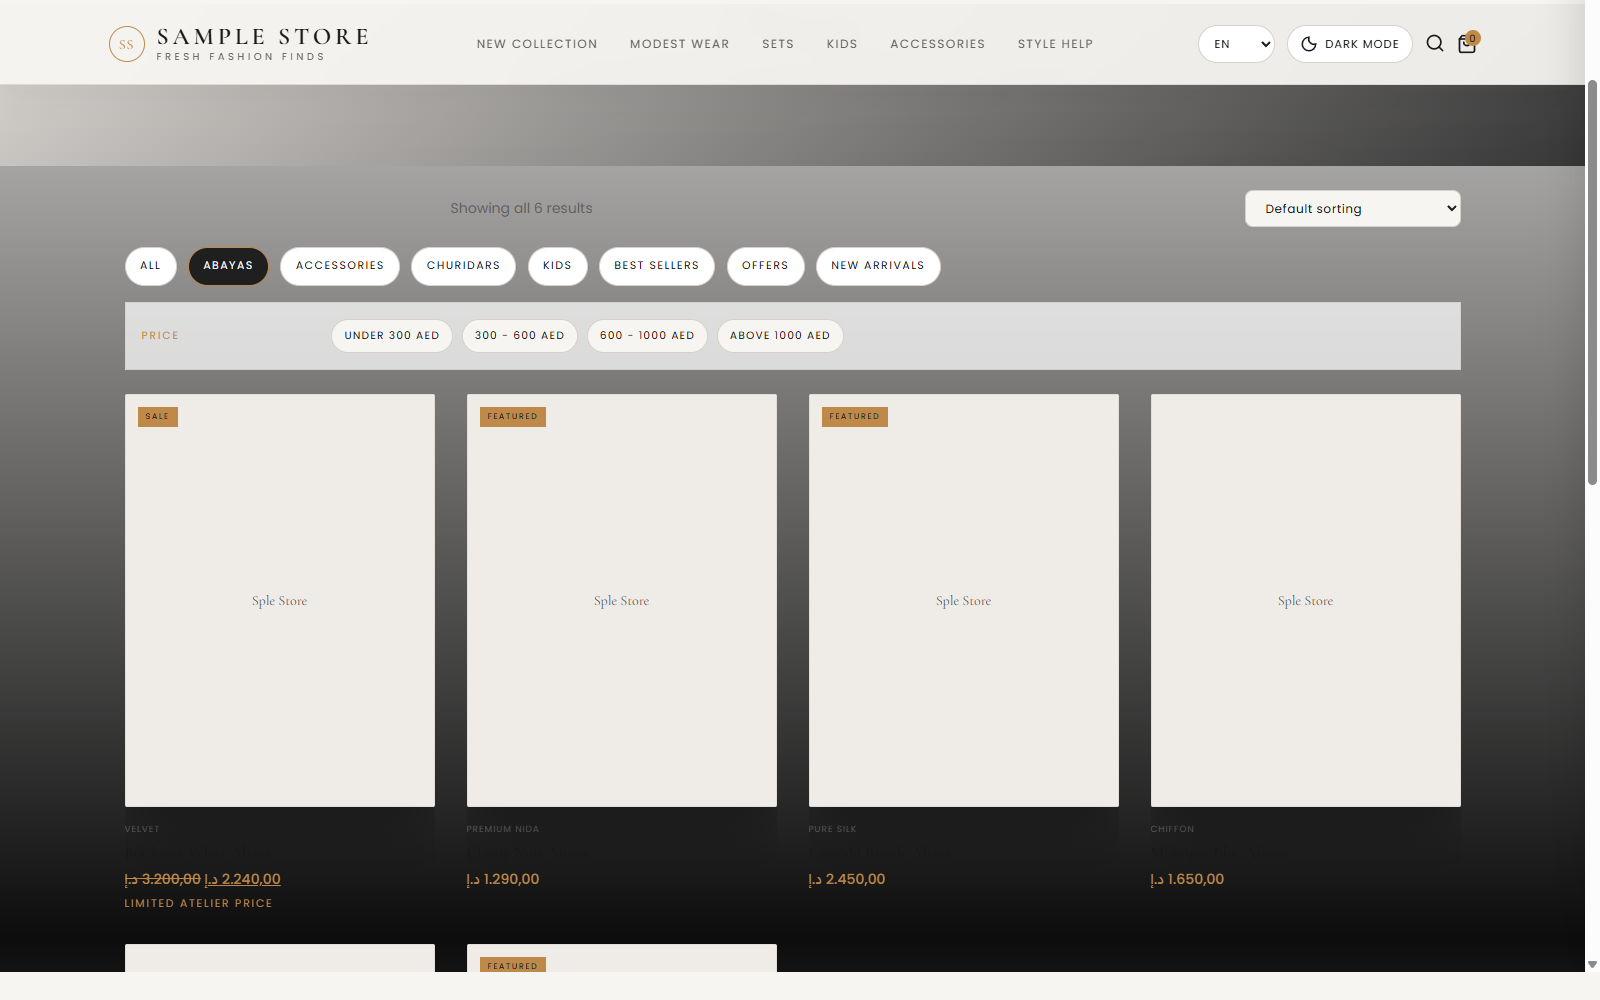Filter by Churidars category
The image size is (1600, 1000).
463,266
